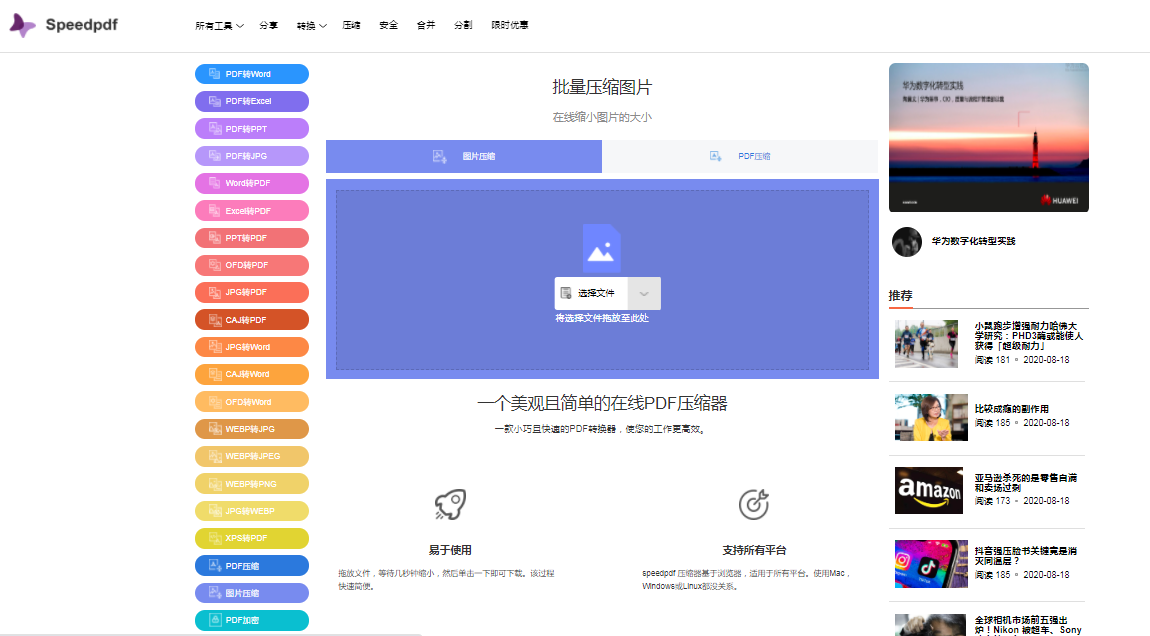
Task: Switch to the PDF压缩 tab
Action: tap(740, 156)
